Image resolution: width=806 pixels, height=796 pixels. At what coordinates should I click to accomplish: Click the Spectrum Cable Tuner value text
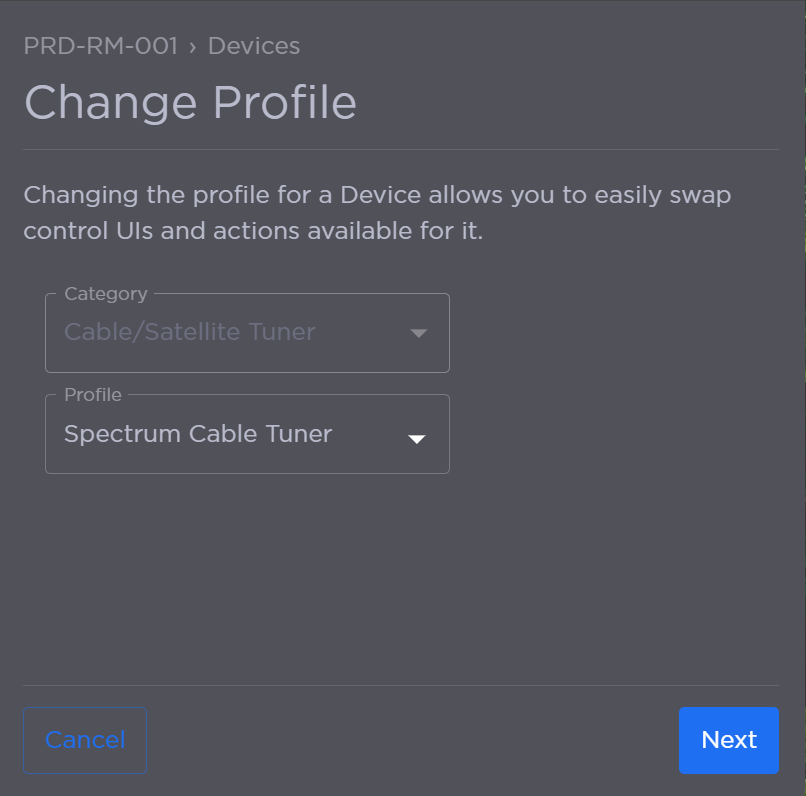(x=197, y=434)
